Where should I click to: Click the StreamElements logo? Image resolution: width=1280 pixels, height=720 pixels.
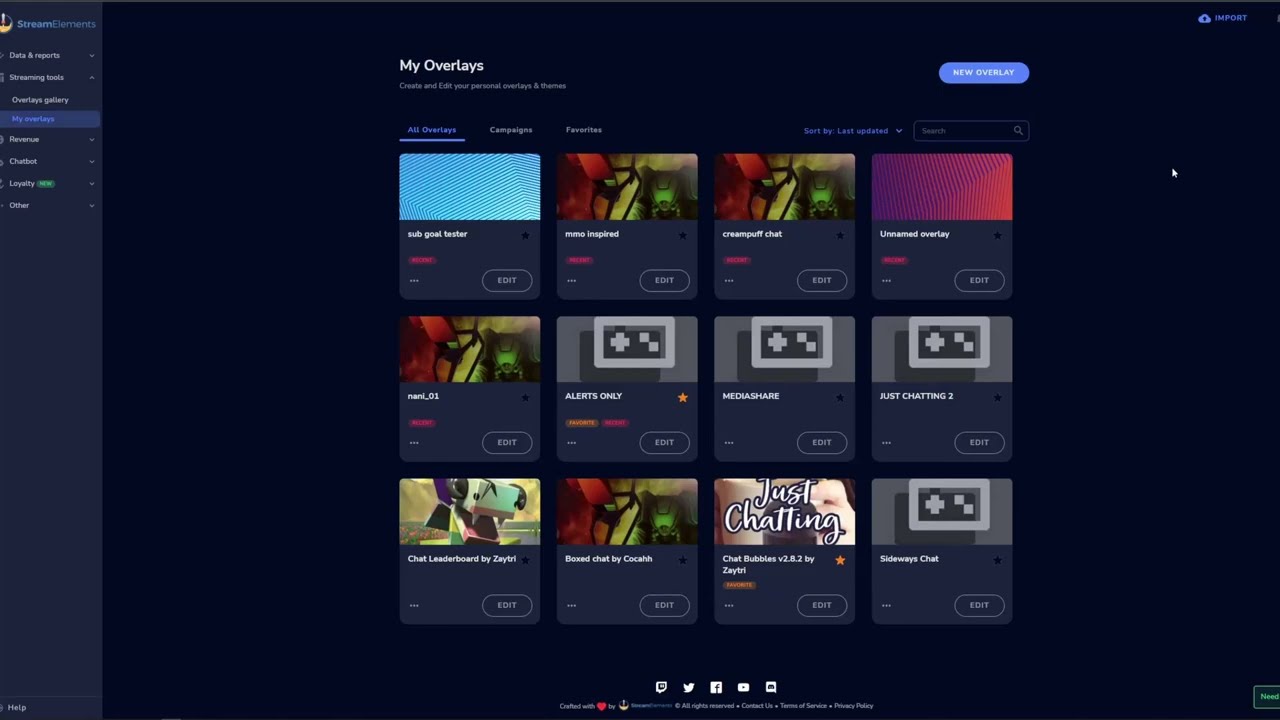click(x=49, y=23)
